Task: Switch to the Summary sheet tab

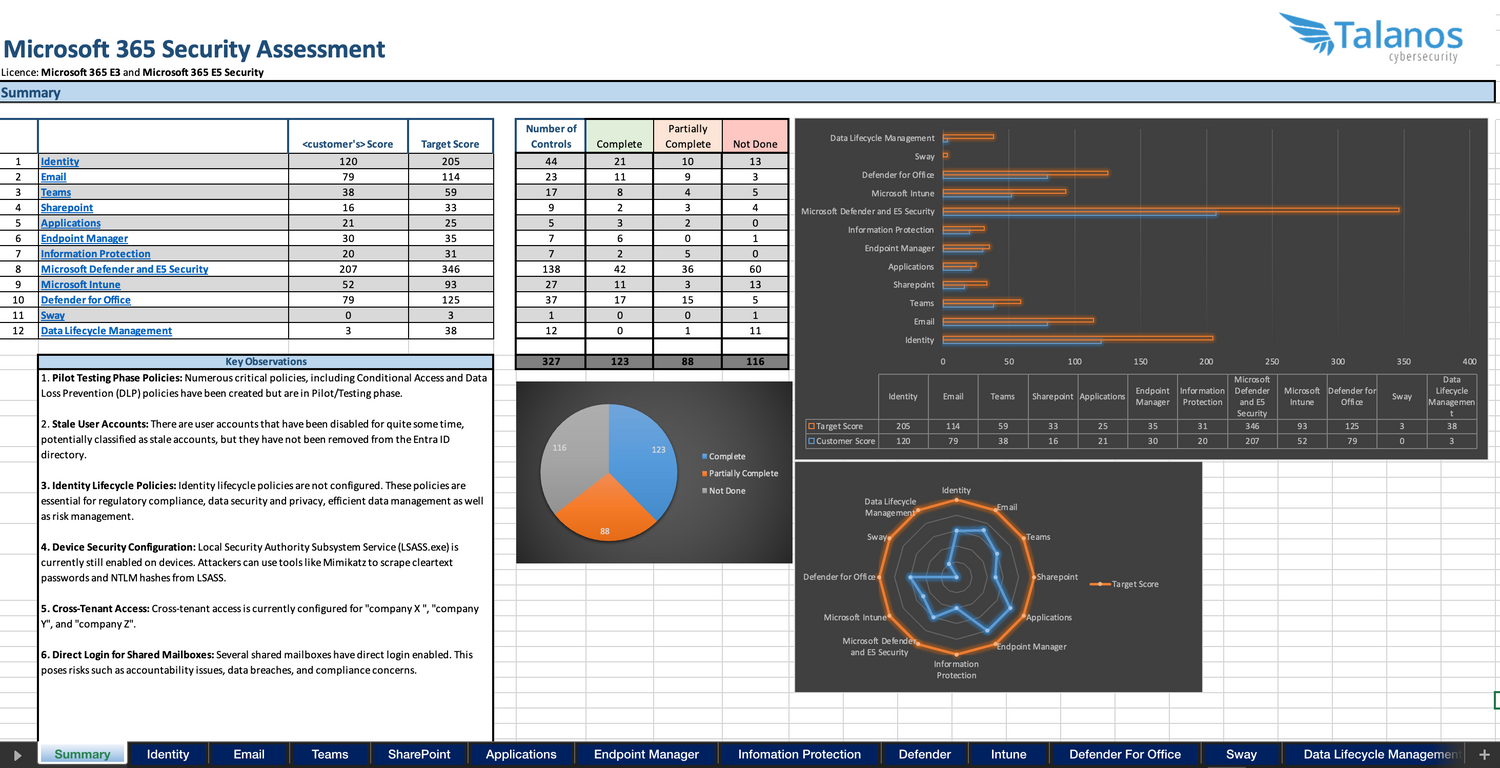Action: pyautogui.click(x=82, y=755)
